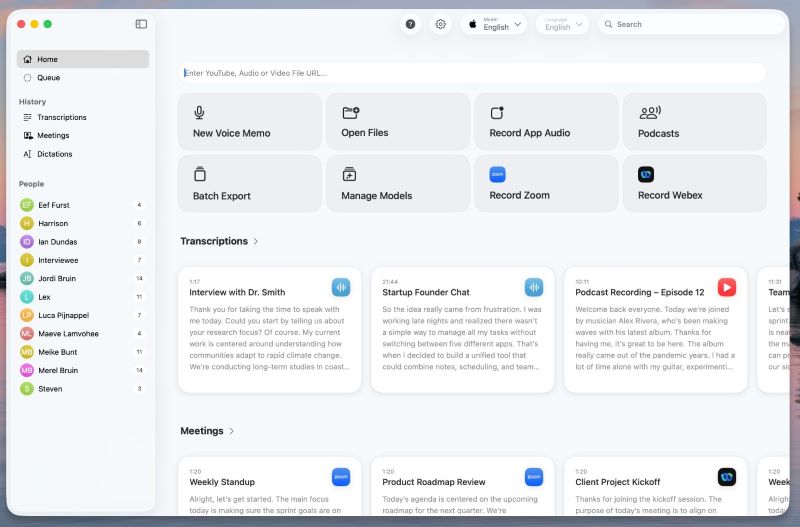Click the folder-plus icon on Open Files
Image resolution: width=800 pixels, height=527 pixels.
click(351, 112)
